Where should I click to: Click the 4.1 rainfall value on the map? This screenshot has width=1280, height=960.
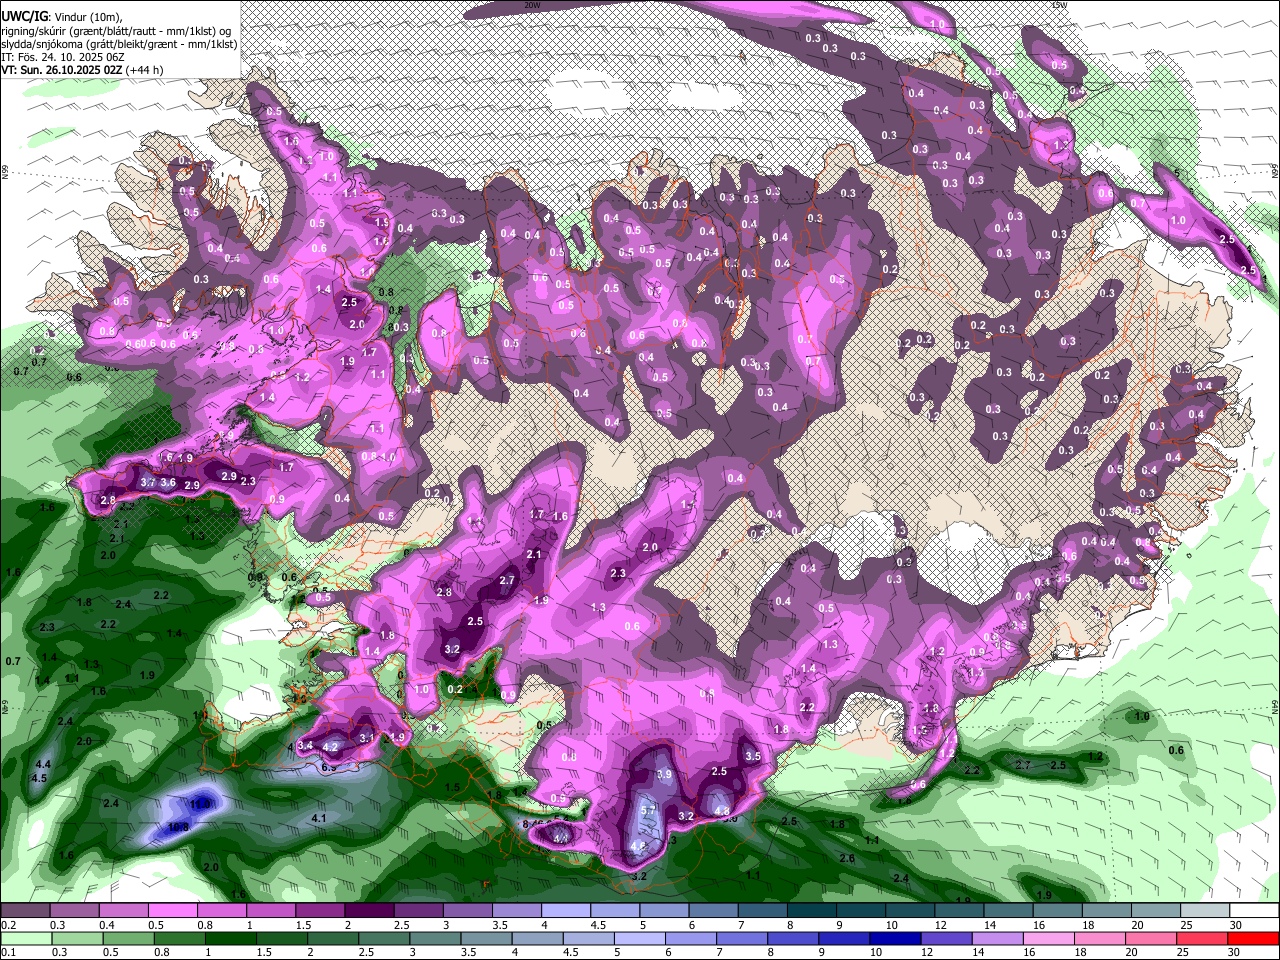[319, 818]
